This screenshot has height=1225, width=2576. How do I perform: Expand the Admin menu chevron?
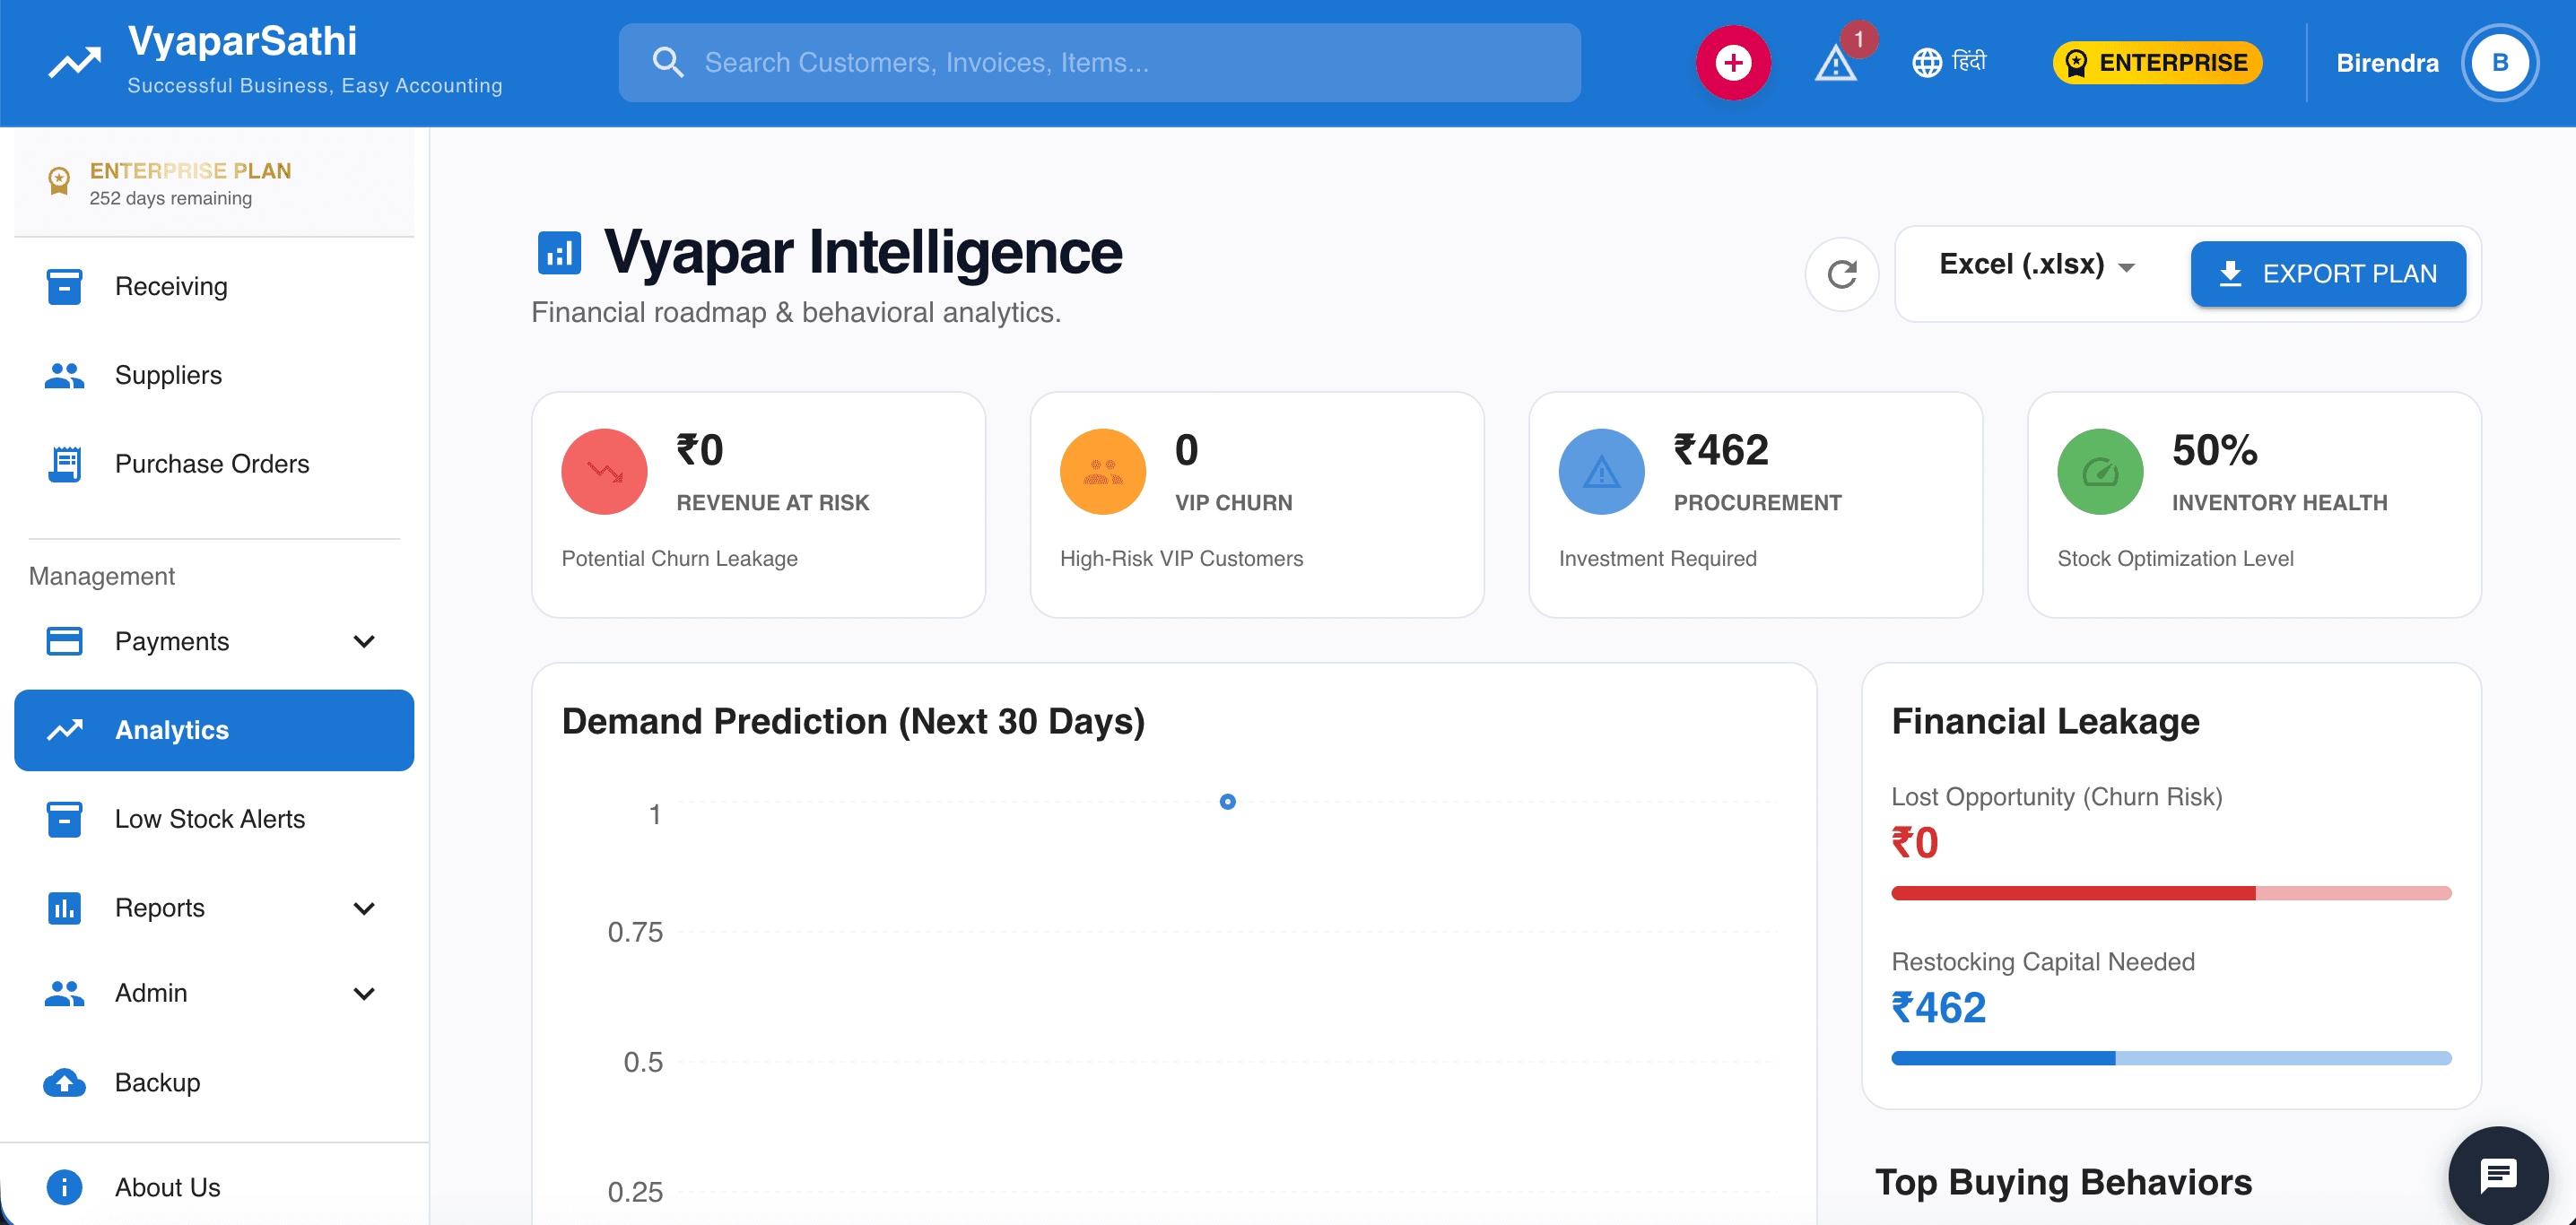pos(364,993)
